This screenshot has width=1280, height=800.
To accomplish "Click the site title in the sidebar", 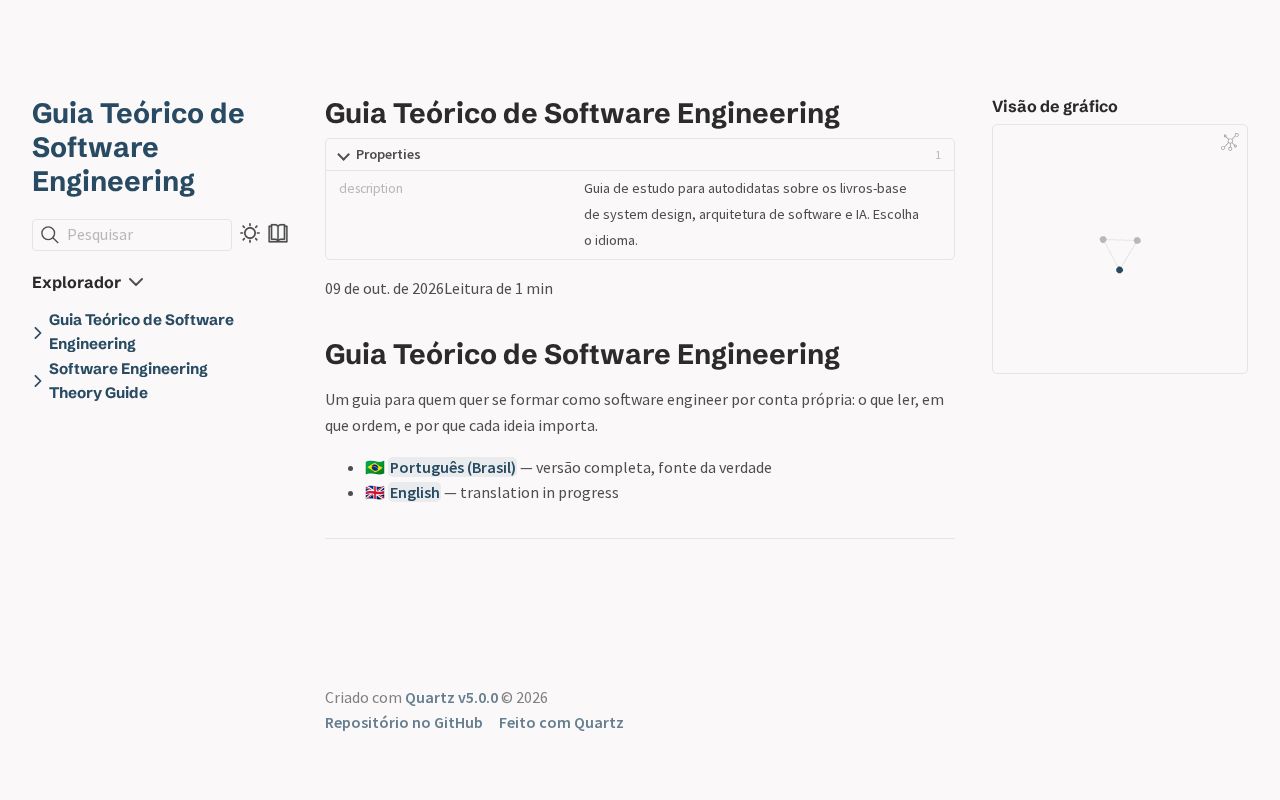I will 138,147.
